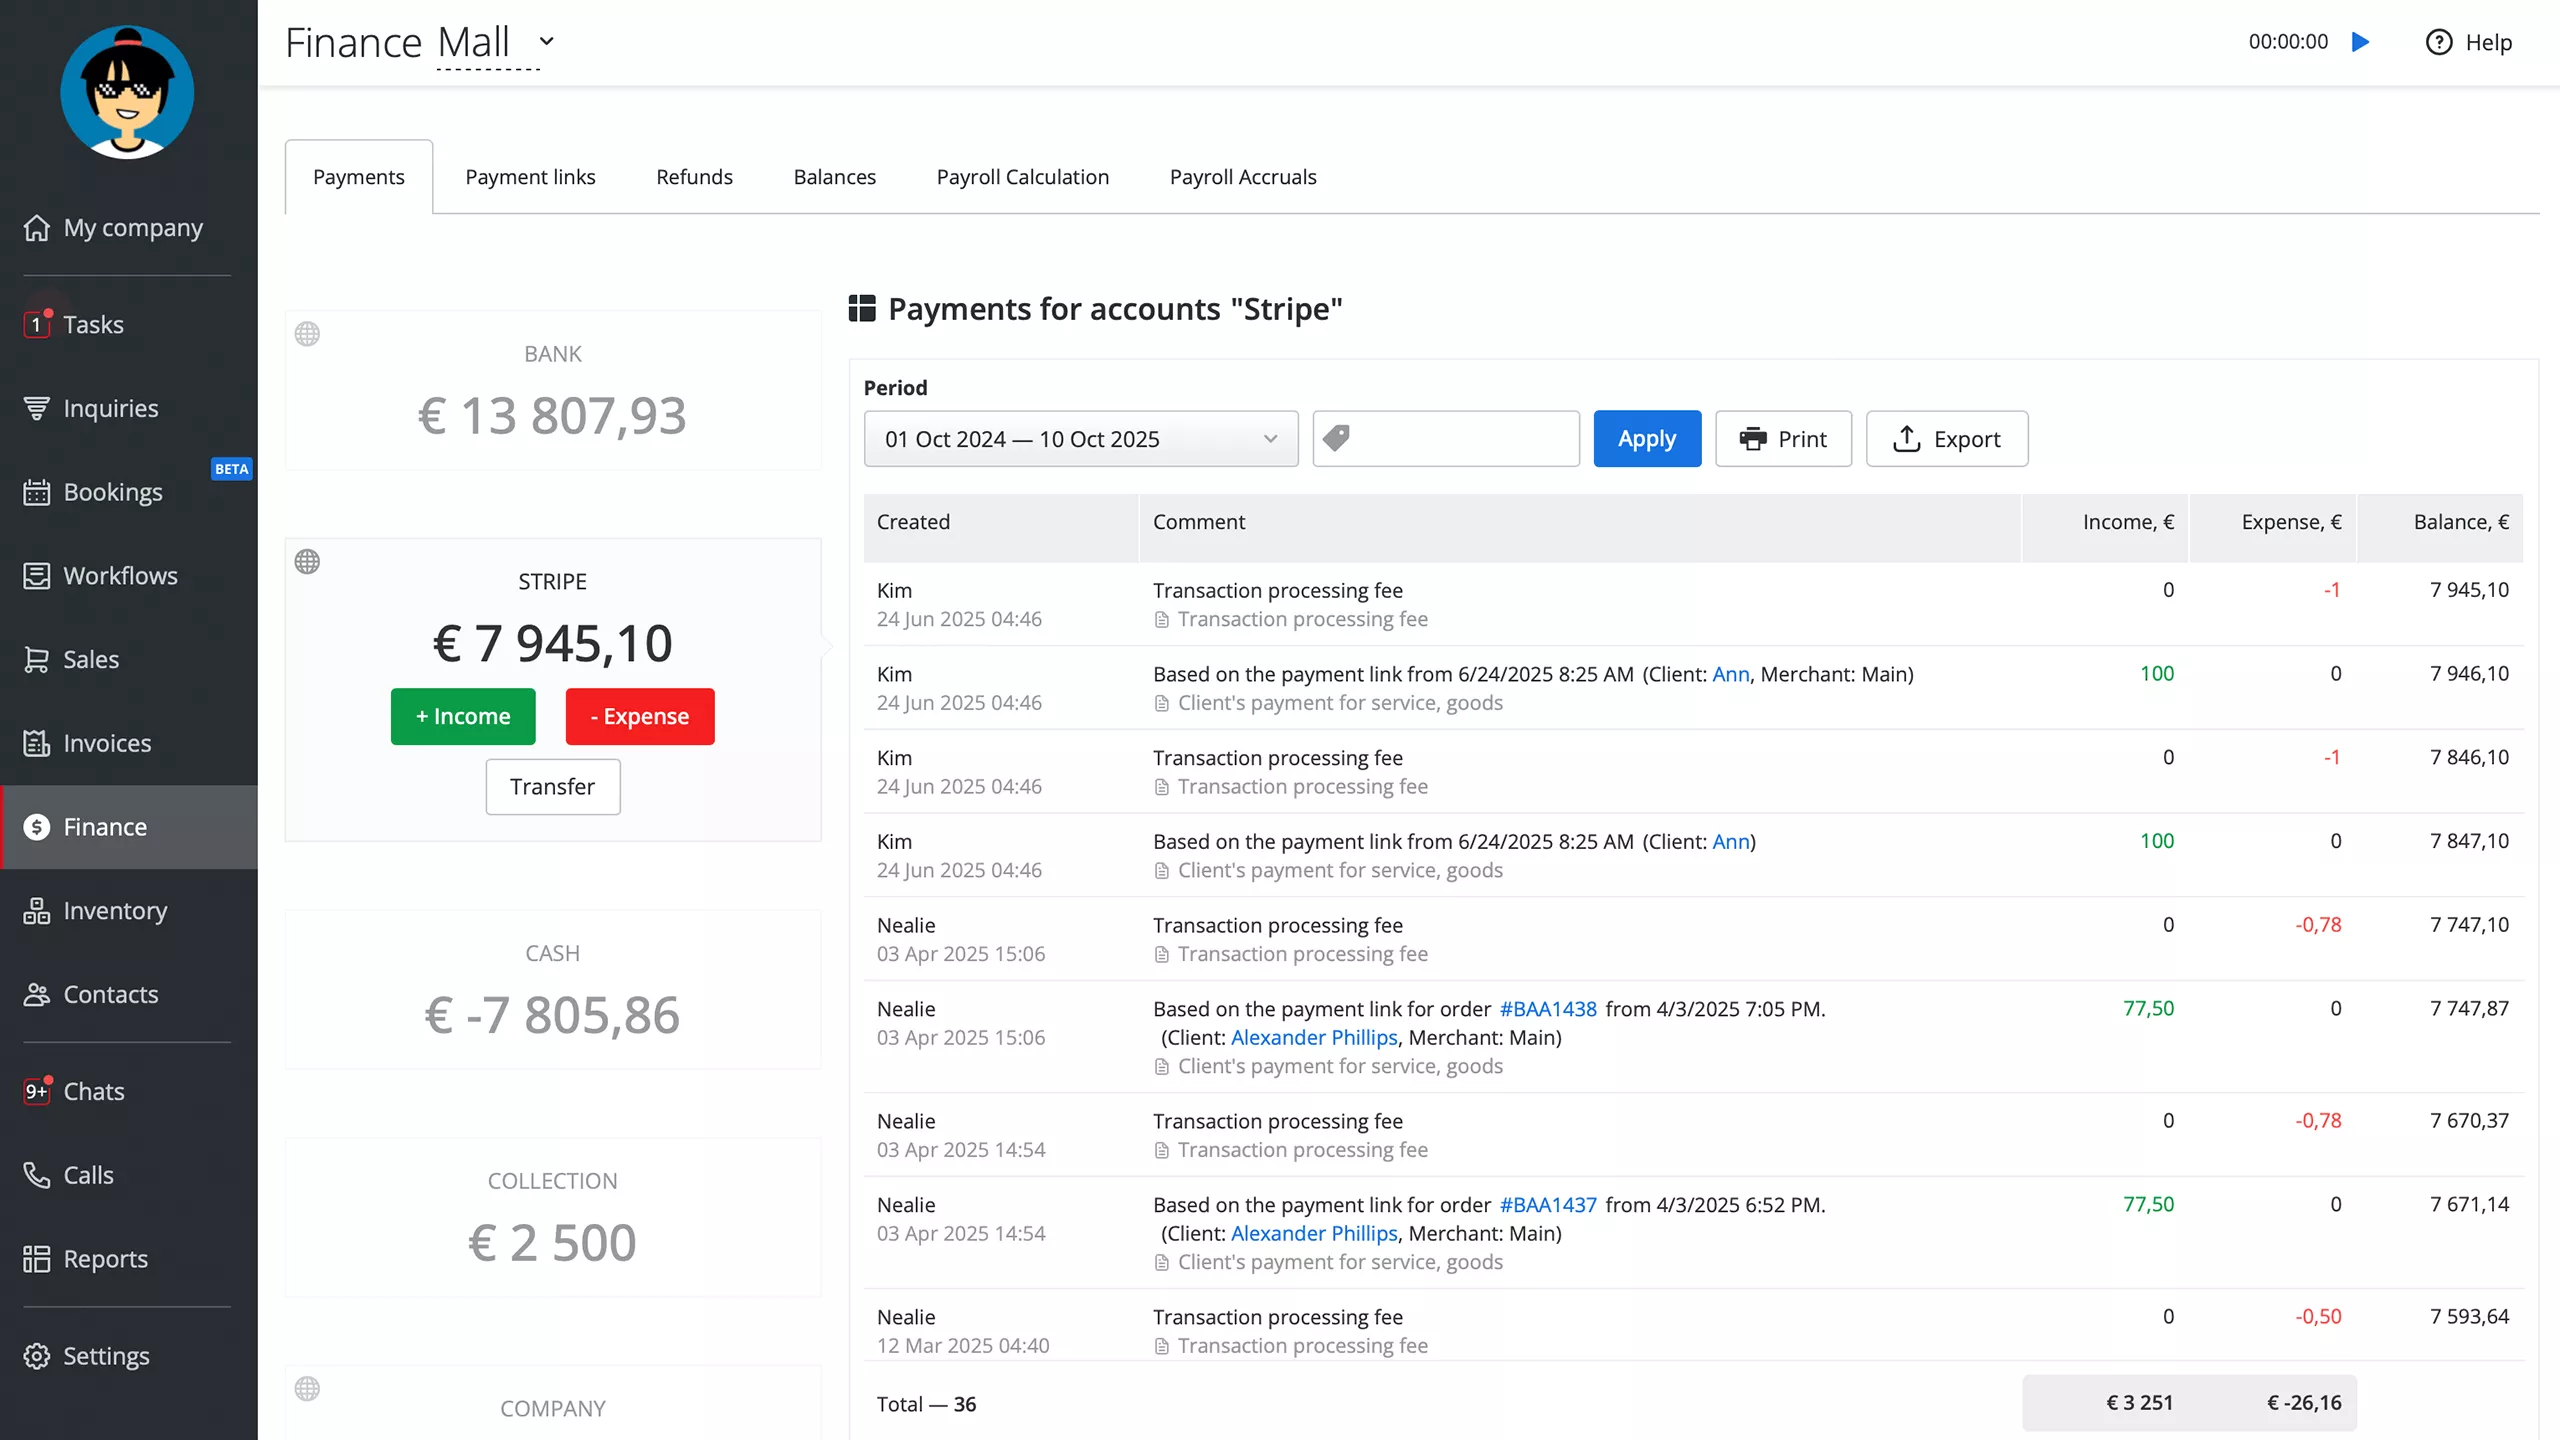Open the Period date range dropdown

pos(1080,439)
